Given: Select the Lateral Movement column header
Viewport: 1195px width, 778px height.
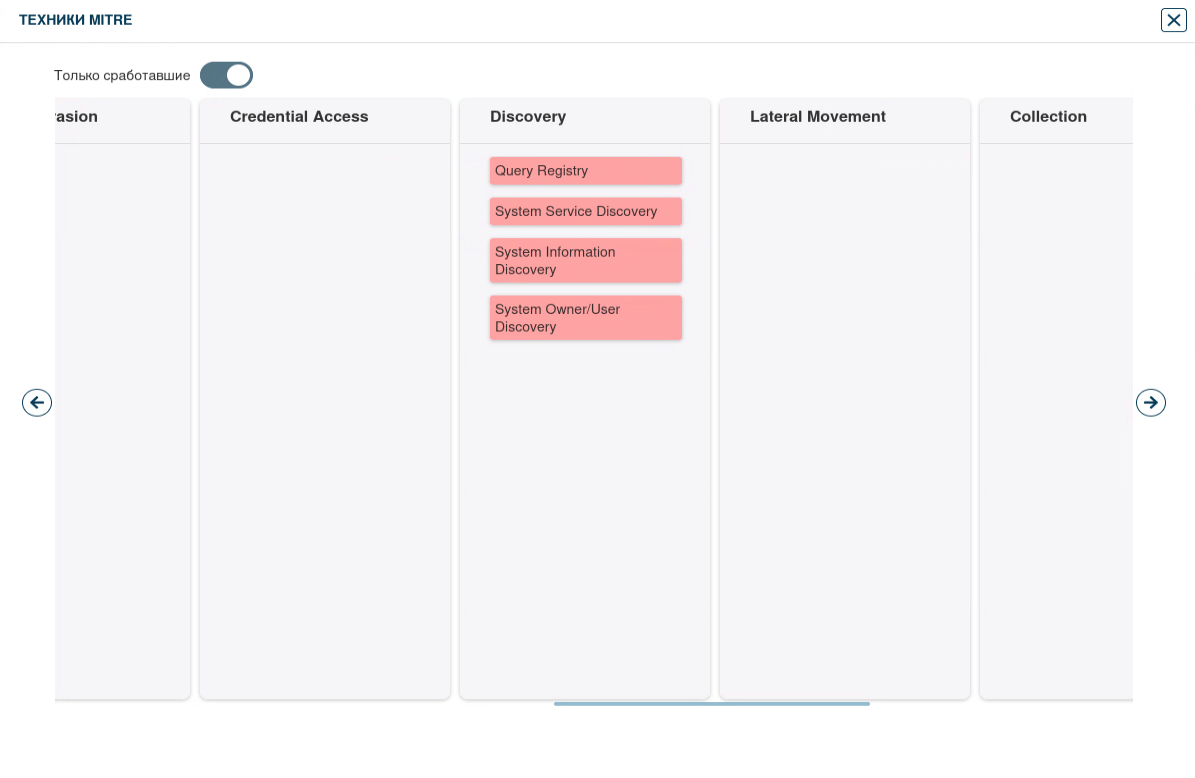Looking at the screenshot, I should 817,117.
